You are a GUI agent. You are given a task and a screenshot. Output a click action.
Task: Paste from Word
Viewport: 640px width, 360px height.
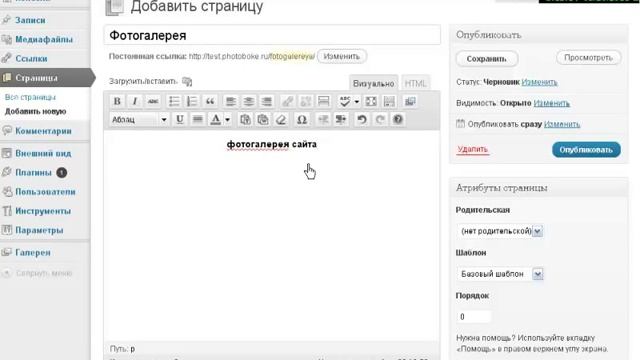click(263, 120)
